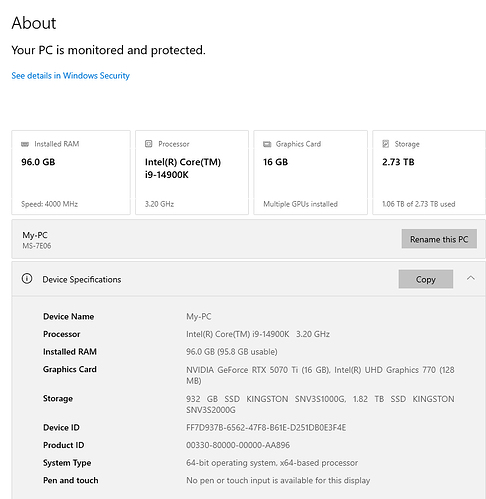Click the graphics card icon in Graphics Card card
This screenshot has width=486, height=499.
coord(267,144)
